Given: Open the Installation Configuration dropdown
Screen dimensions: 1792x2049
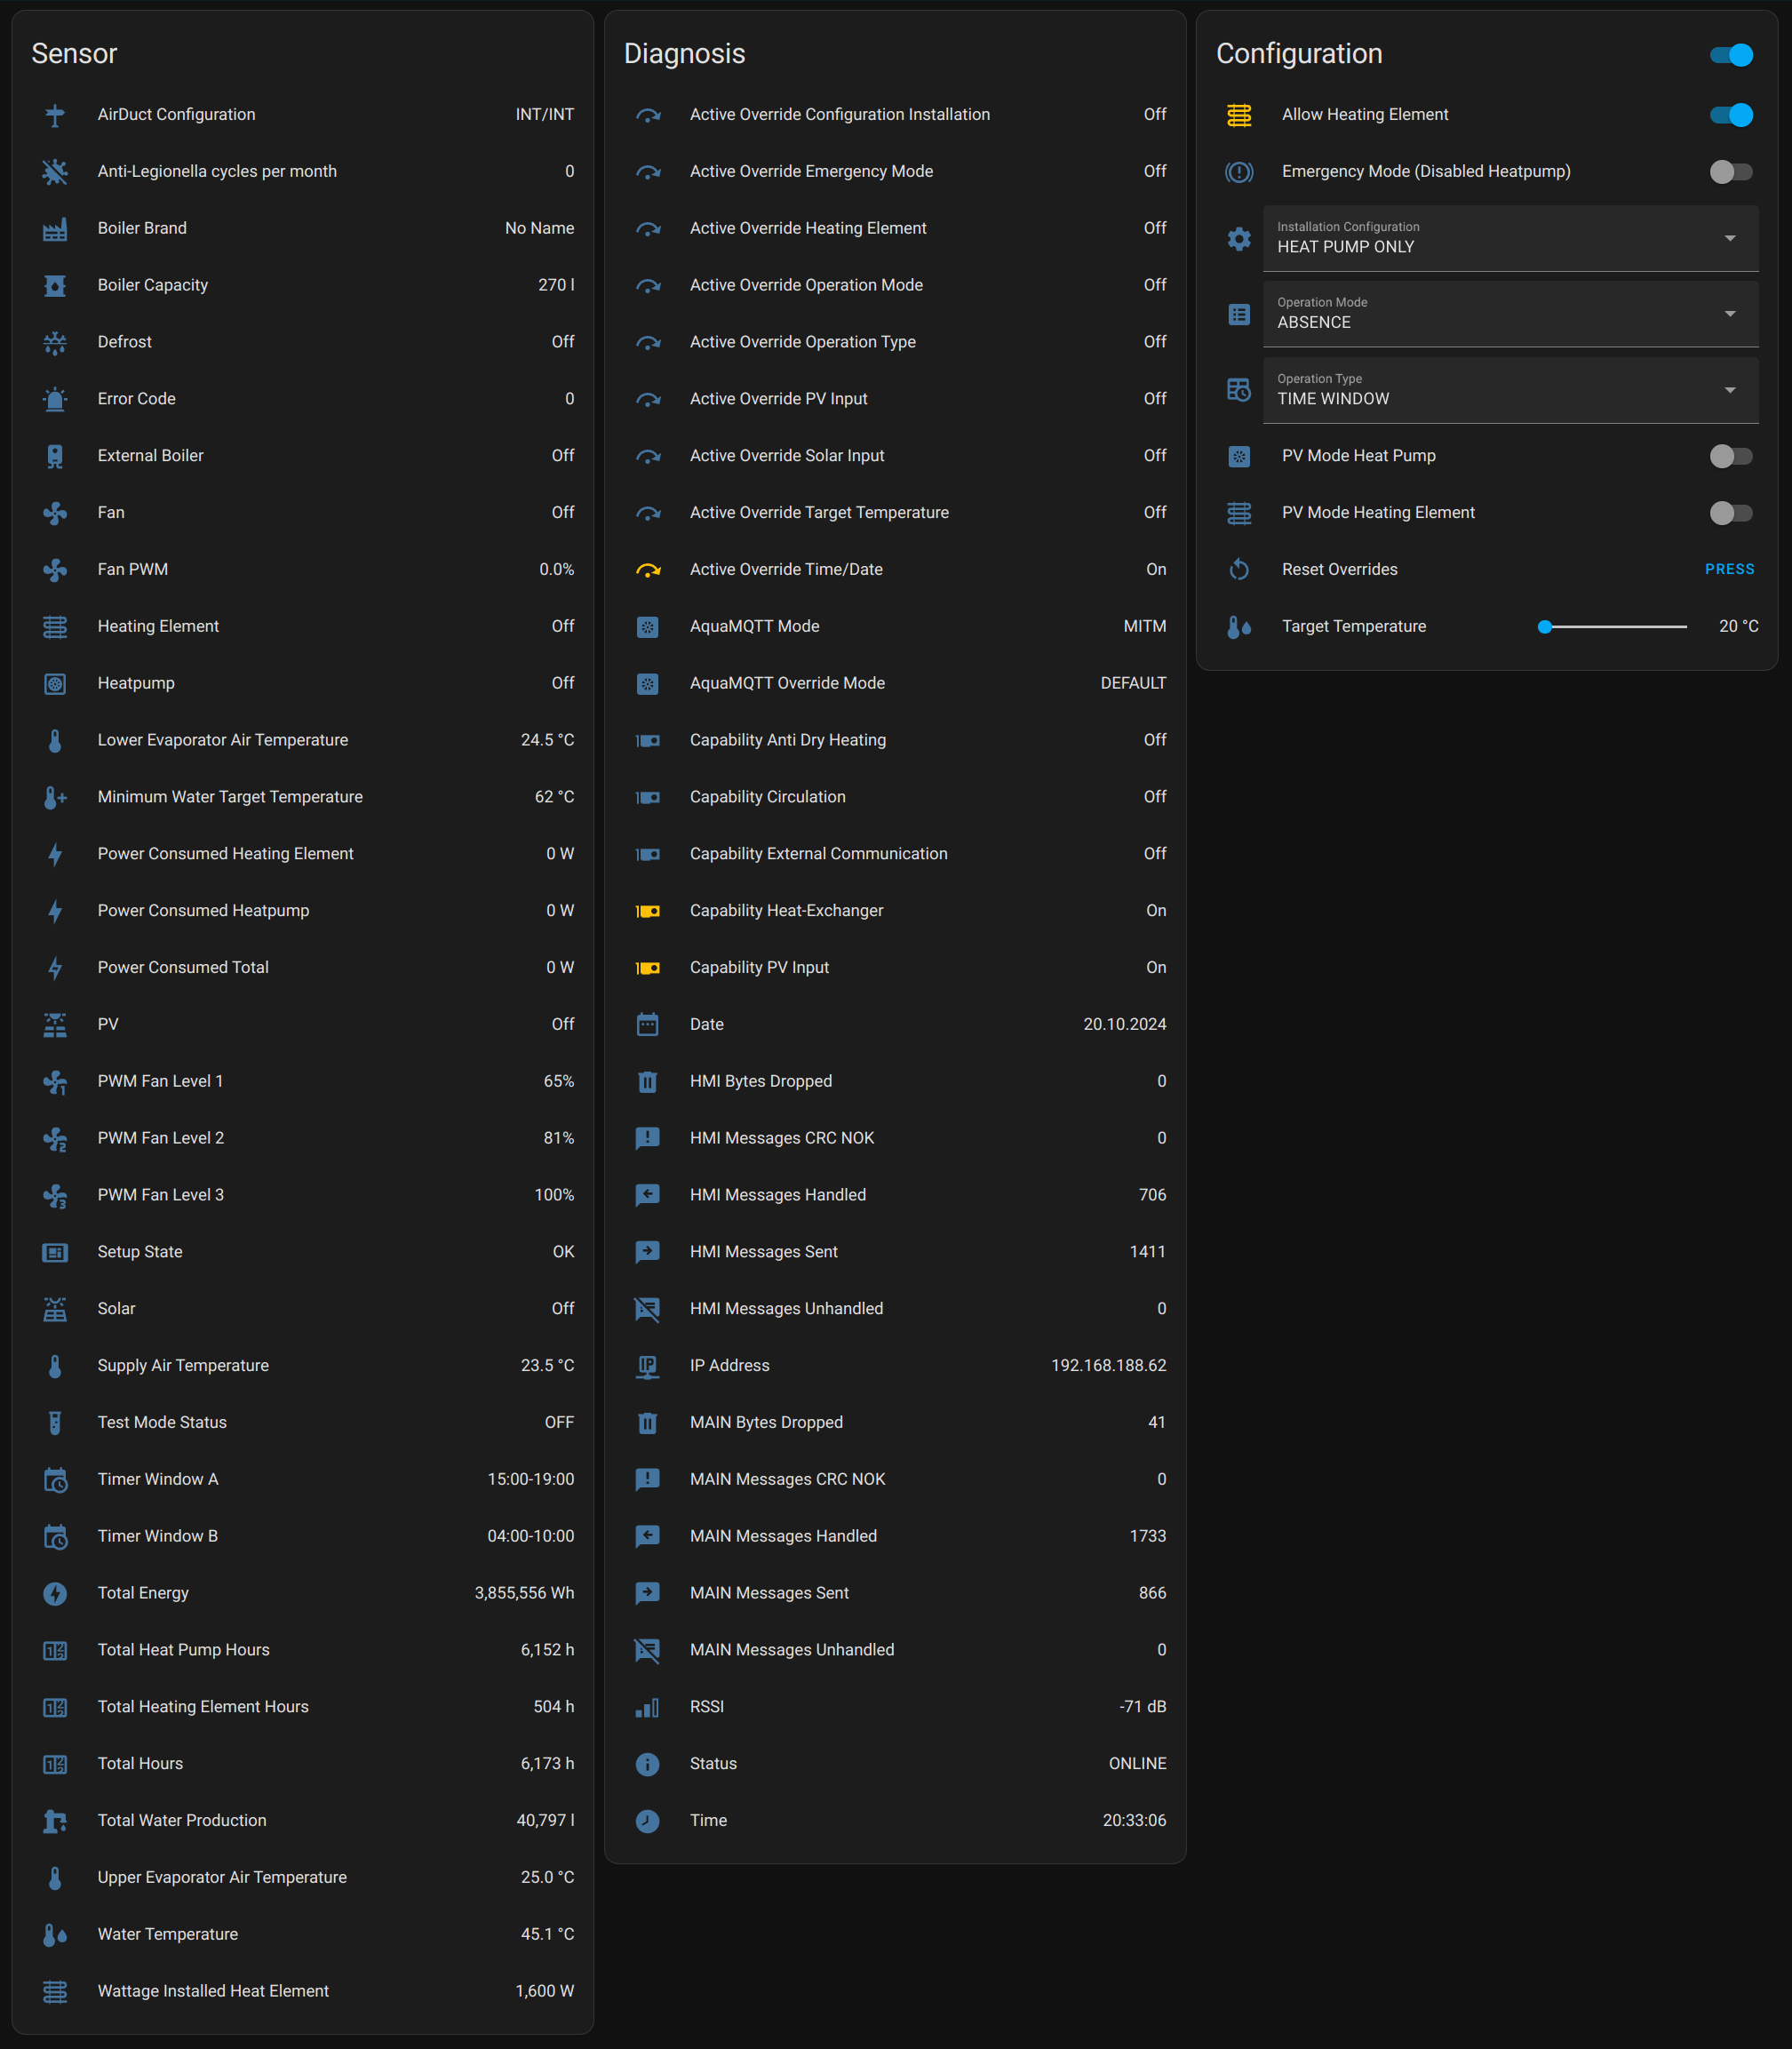Looking at the screenshot, I should (x=1510, y=238).
